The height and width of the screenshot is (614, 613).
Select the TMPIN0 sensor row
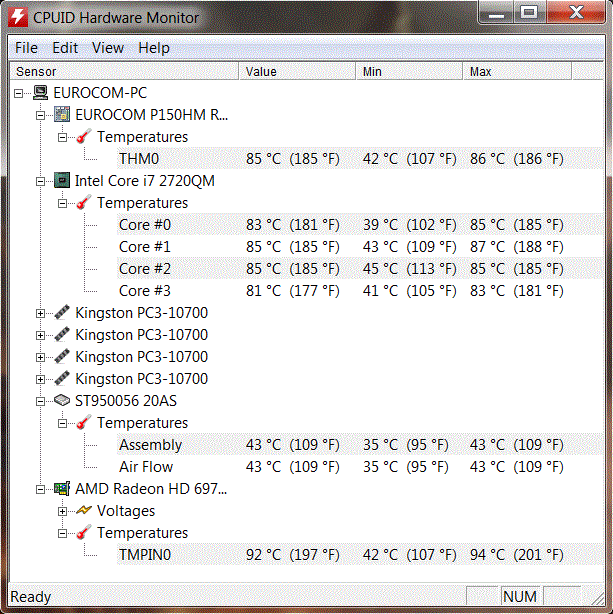360,554
